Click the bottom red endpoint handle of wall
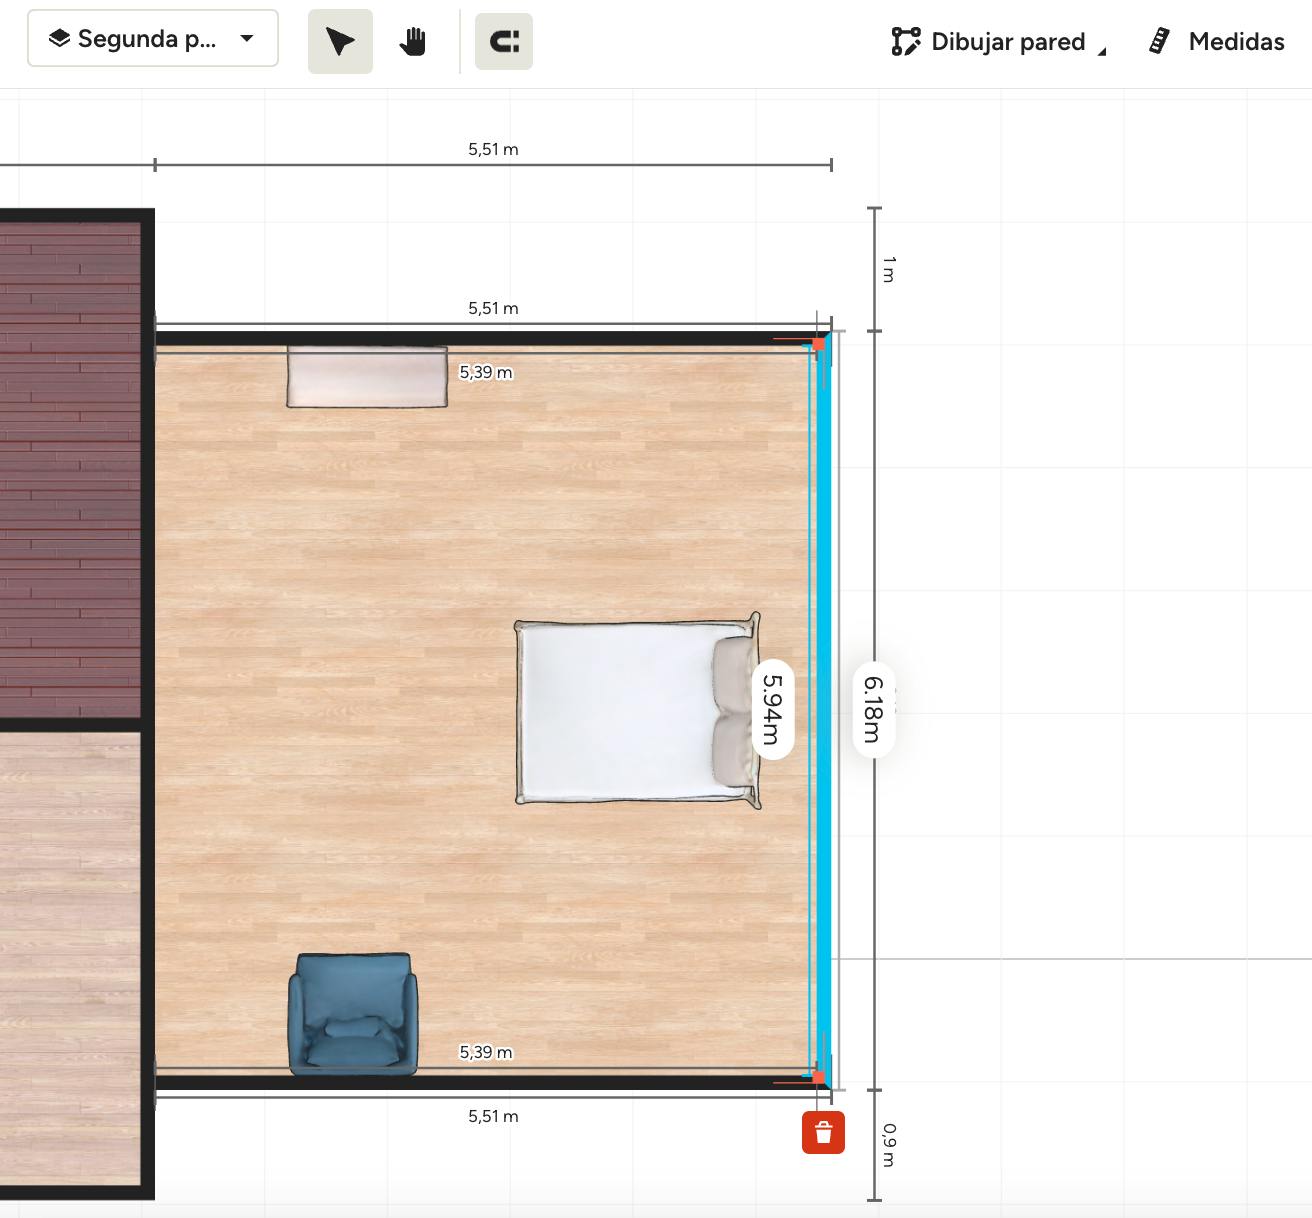This screenshot has height=1218, width=1312. point(819,1077)
